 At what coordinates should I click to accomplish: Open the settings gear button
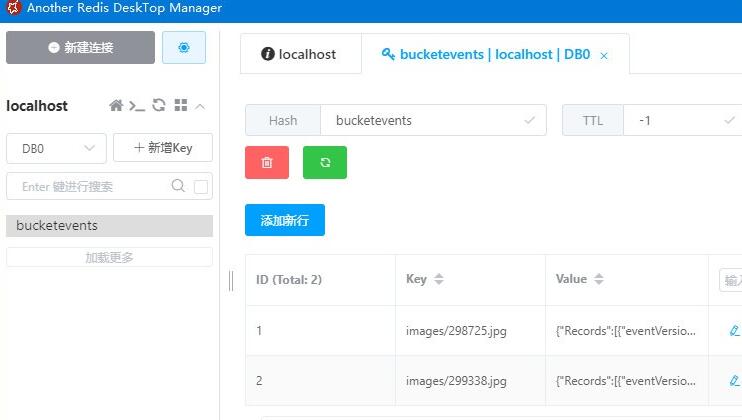point(184,47)
